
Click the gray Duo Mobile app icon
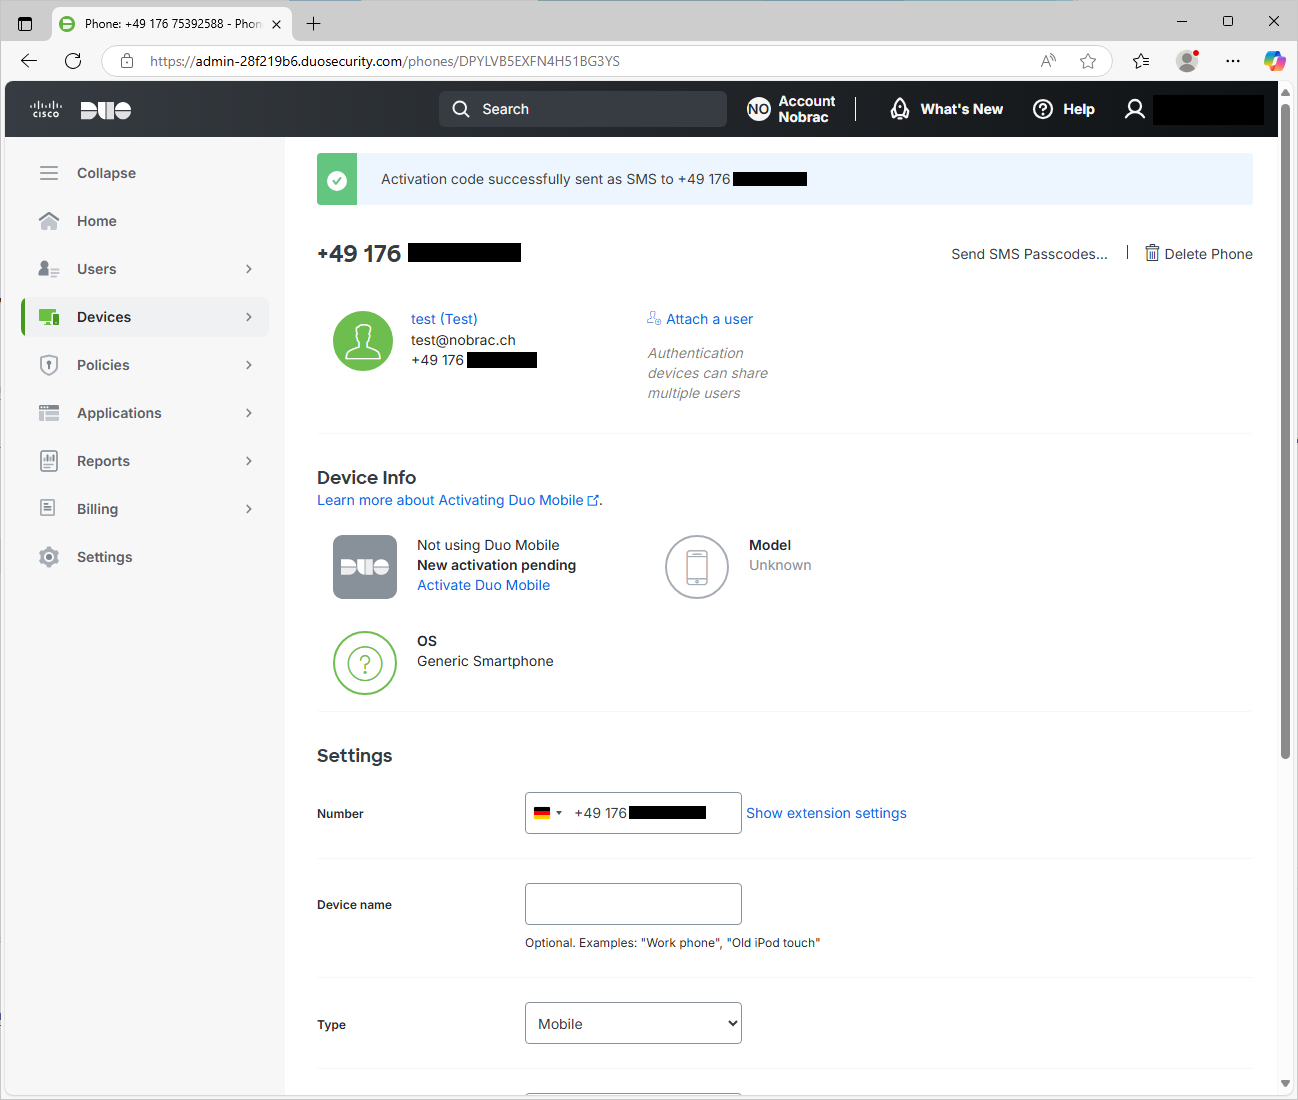(365, 567)
